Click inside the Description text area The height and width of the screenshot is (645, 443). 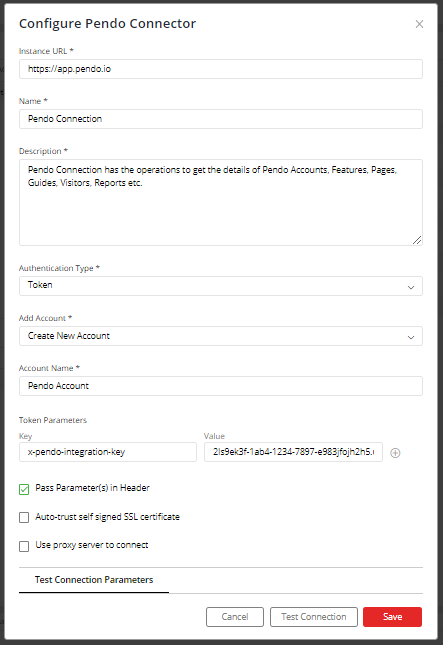(221, 202)
